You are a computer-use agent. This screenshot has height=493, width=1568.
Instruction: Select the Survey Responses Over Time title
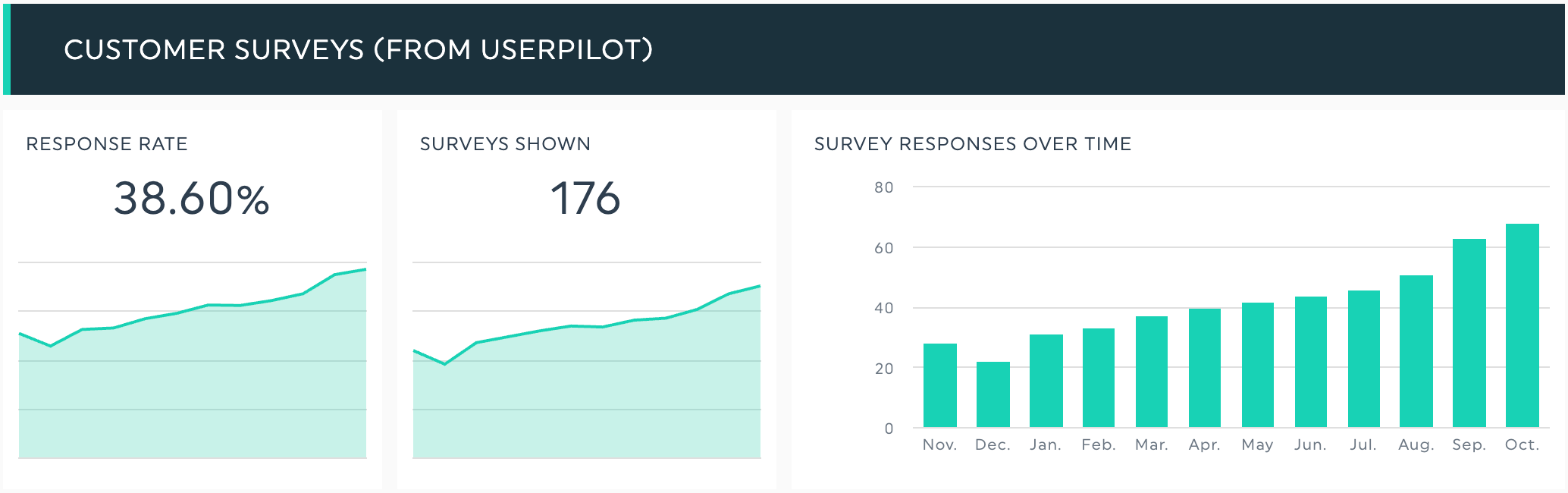(973, 144)
